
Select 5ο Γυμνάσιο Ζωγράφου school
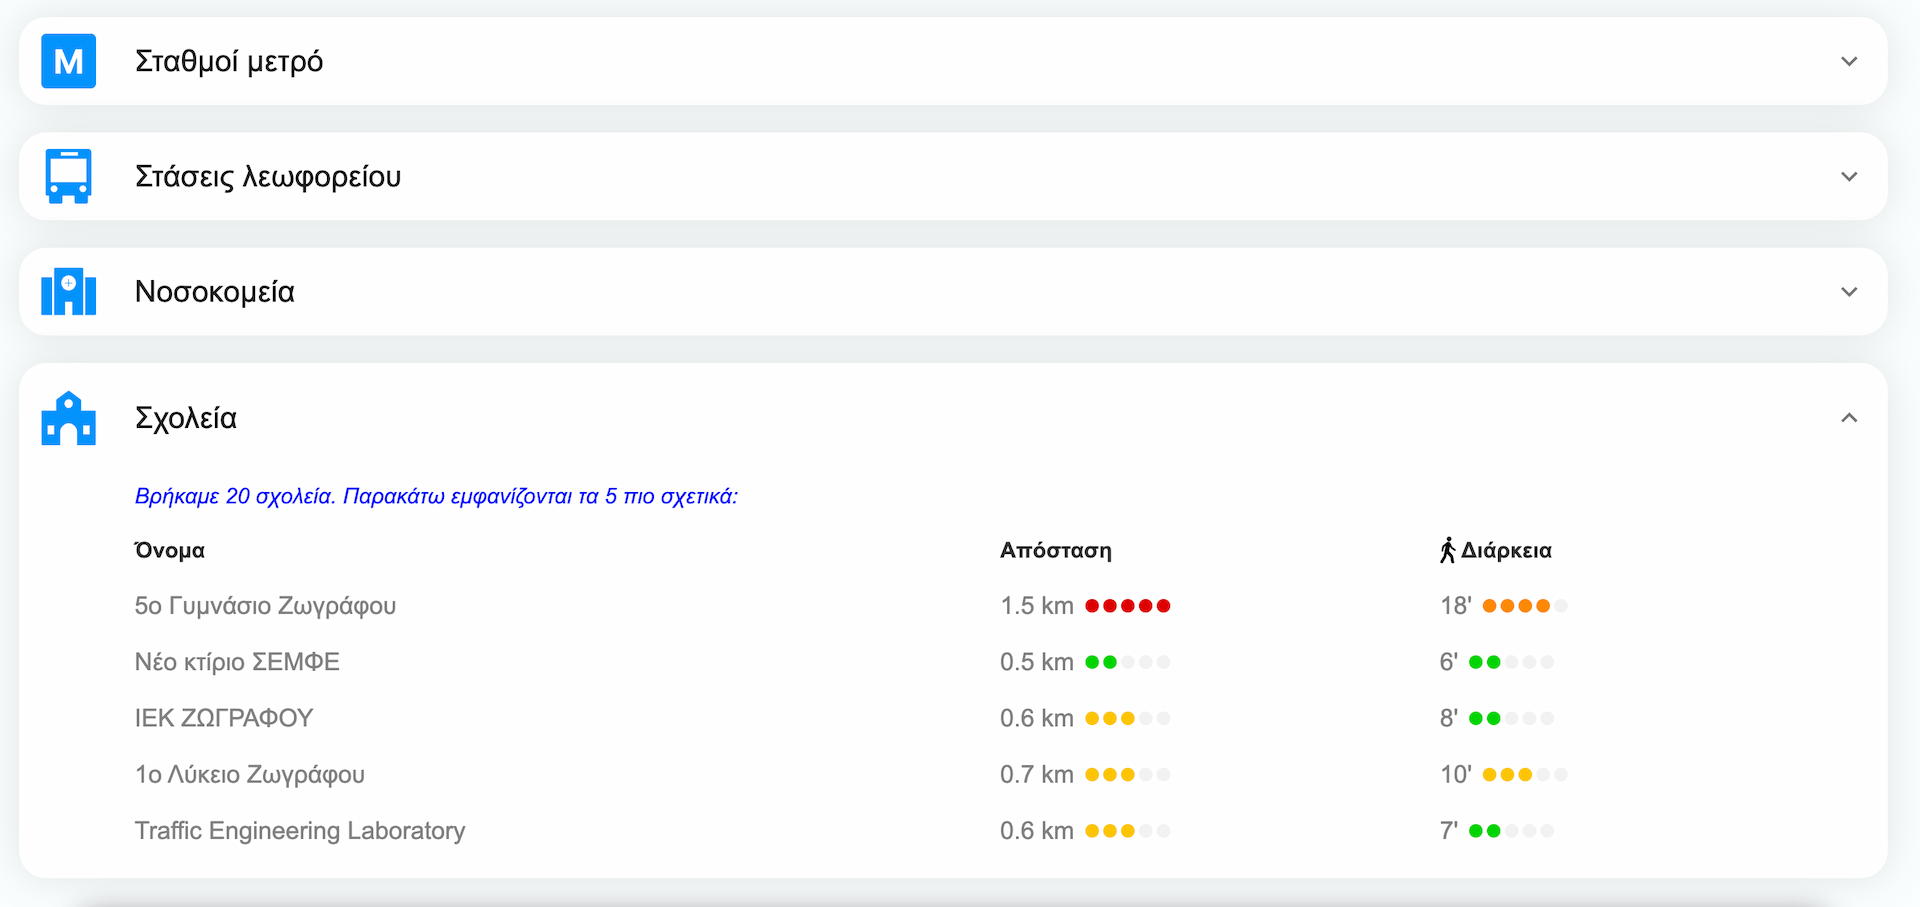tap(265, 606)
